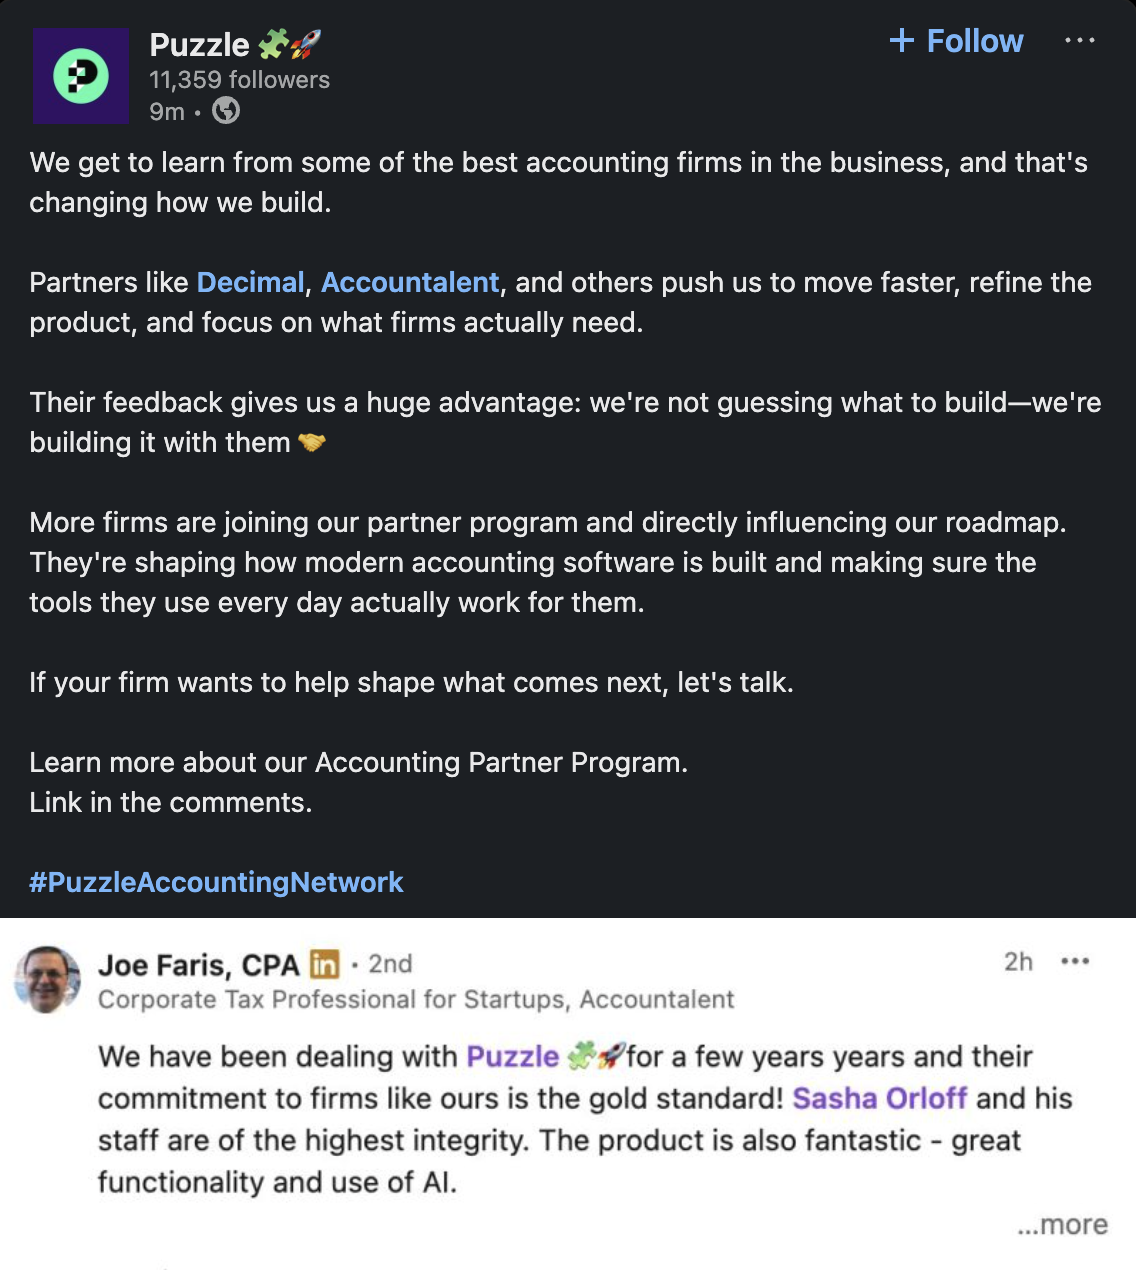Open Joe Faris, CPA profile name

(x=199, y=965)
